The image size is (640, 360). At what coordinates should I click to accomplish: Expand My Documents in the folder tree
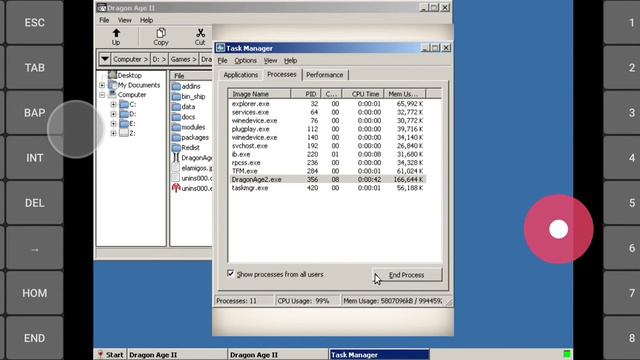click(102, 85)
